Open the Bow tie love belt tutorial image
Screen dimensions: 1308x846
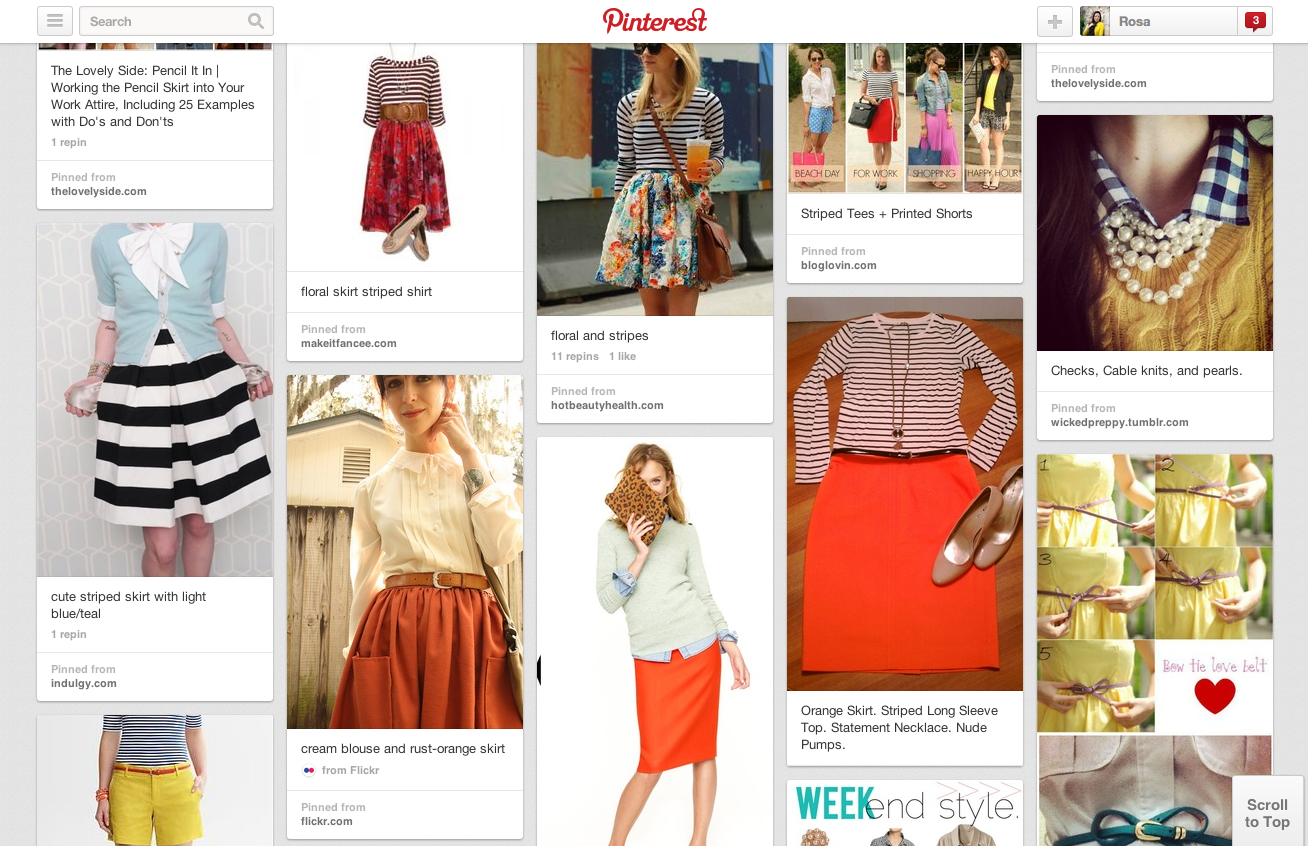(1155, 594)
